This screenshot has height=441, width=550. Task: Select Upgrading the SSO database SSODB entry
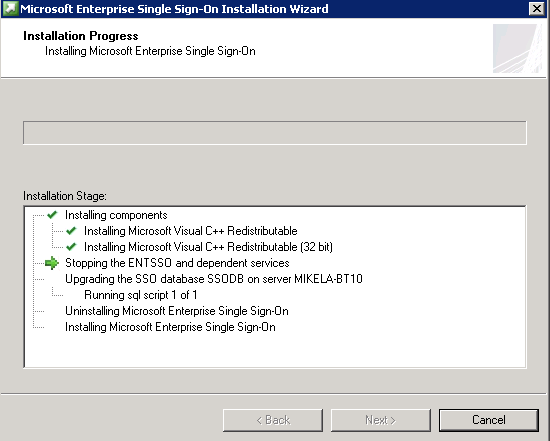[214, 279]
